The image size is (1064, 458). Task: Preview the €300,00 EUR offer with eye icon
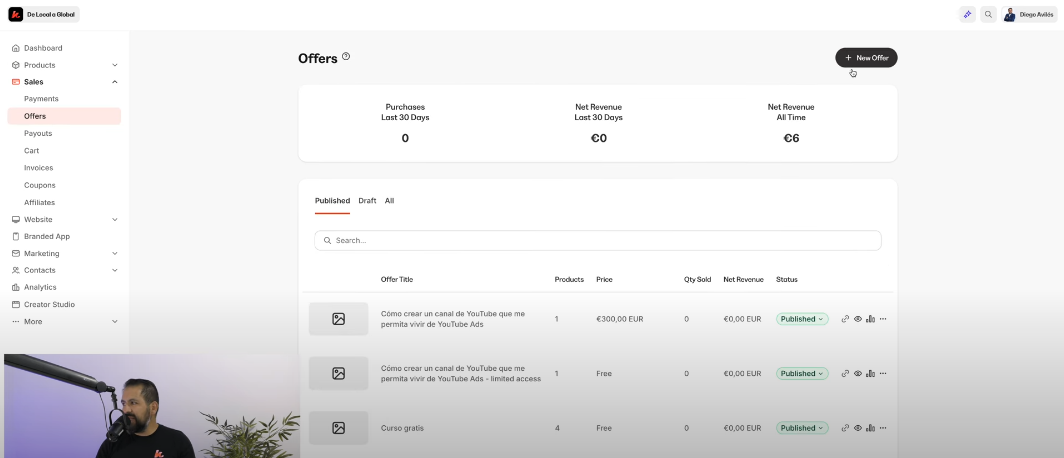(858, 319)
